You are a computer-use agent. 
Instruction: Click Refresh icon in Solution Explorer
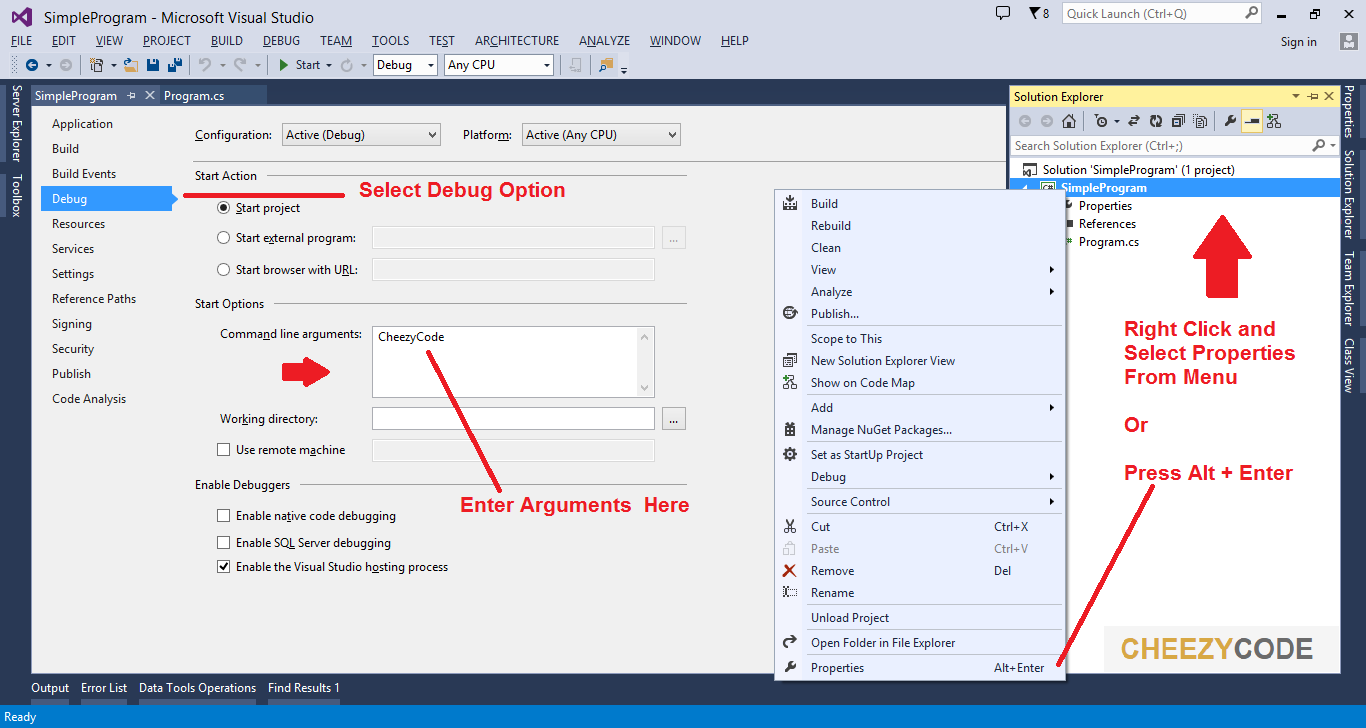point(1156,121)
